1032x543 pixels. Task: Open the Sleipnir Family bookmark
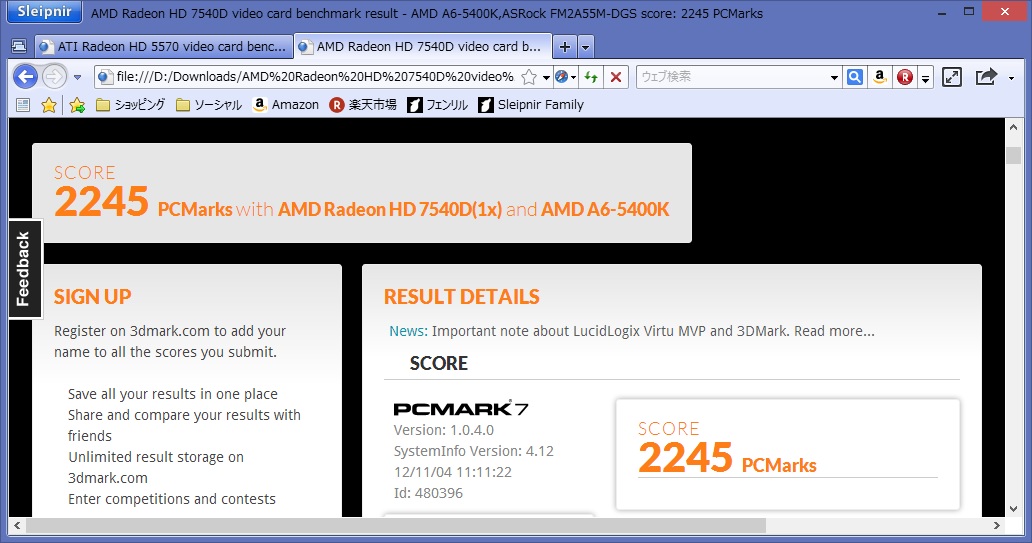531,105
